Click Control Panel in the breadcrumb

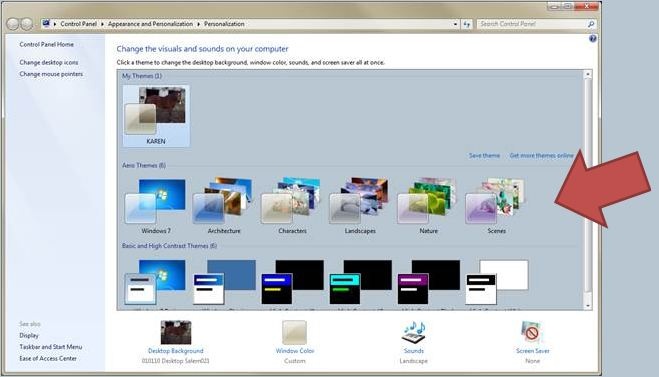tap(79, 24)
